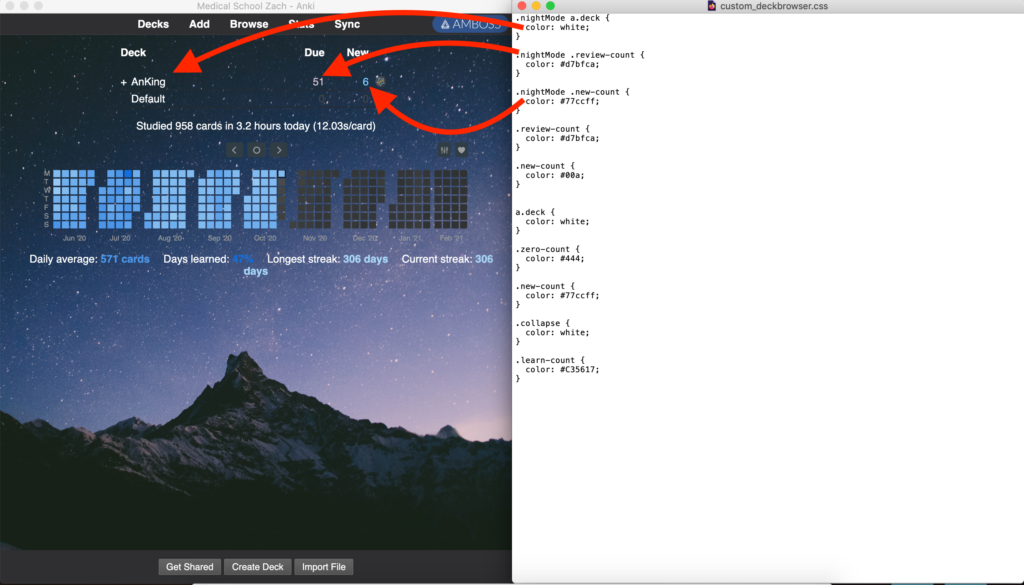1024x585 pixels.
Task: Open the Default deck
Action: (148, 99)
